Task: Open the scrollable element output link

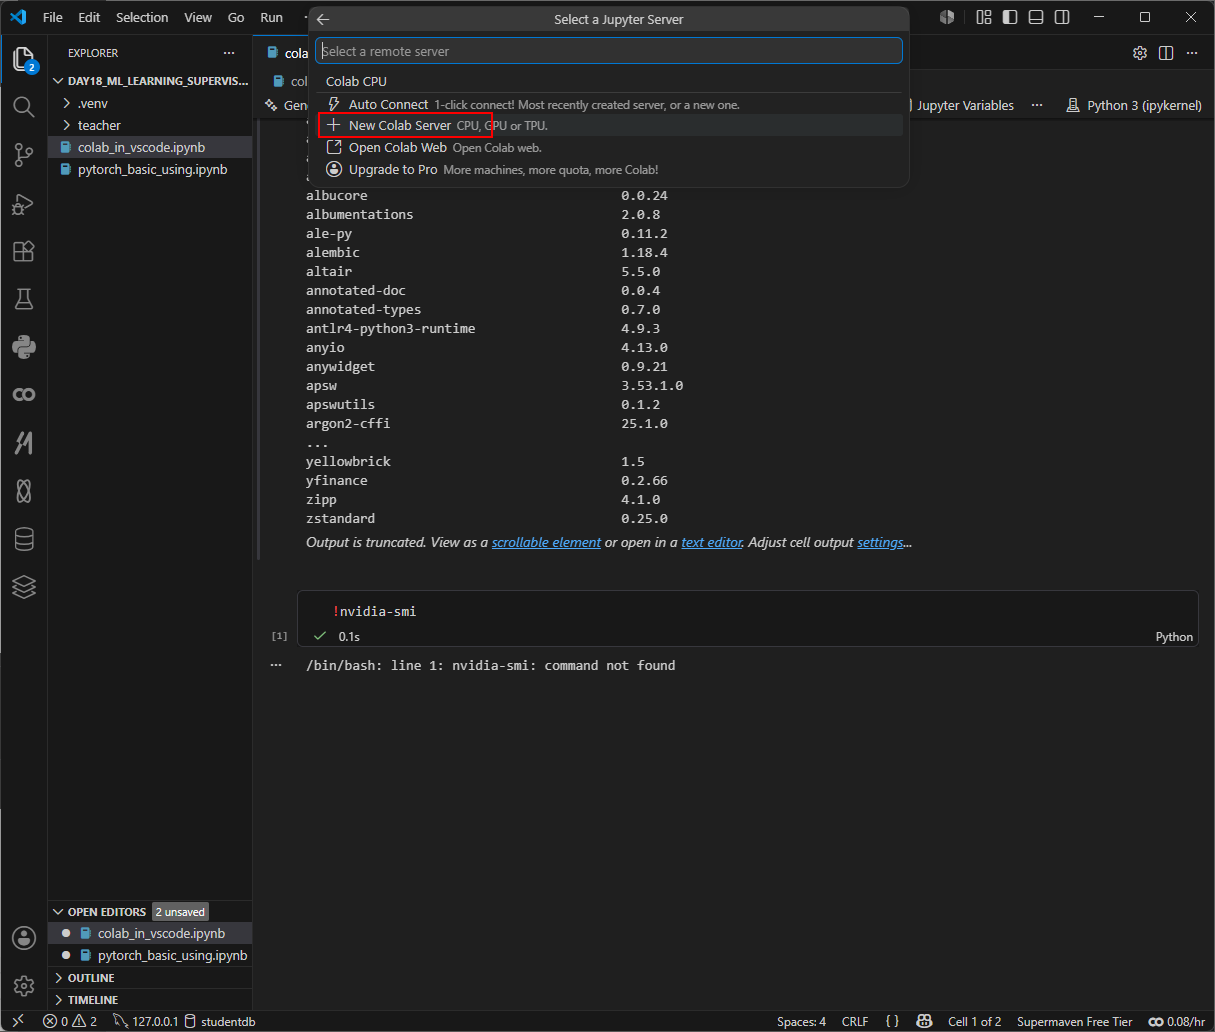Action: click(x=546, y=542)
